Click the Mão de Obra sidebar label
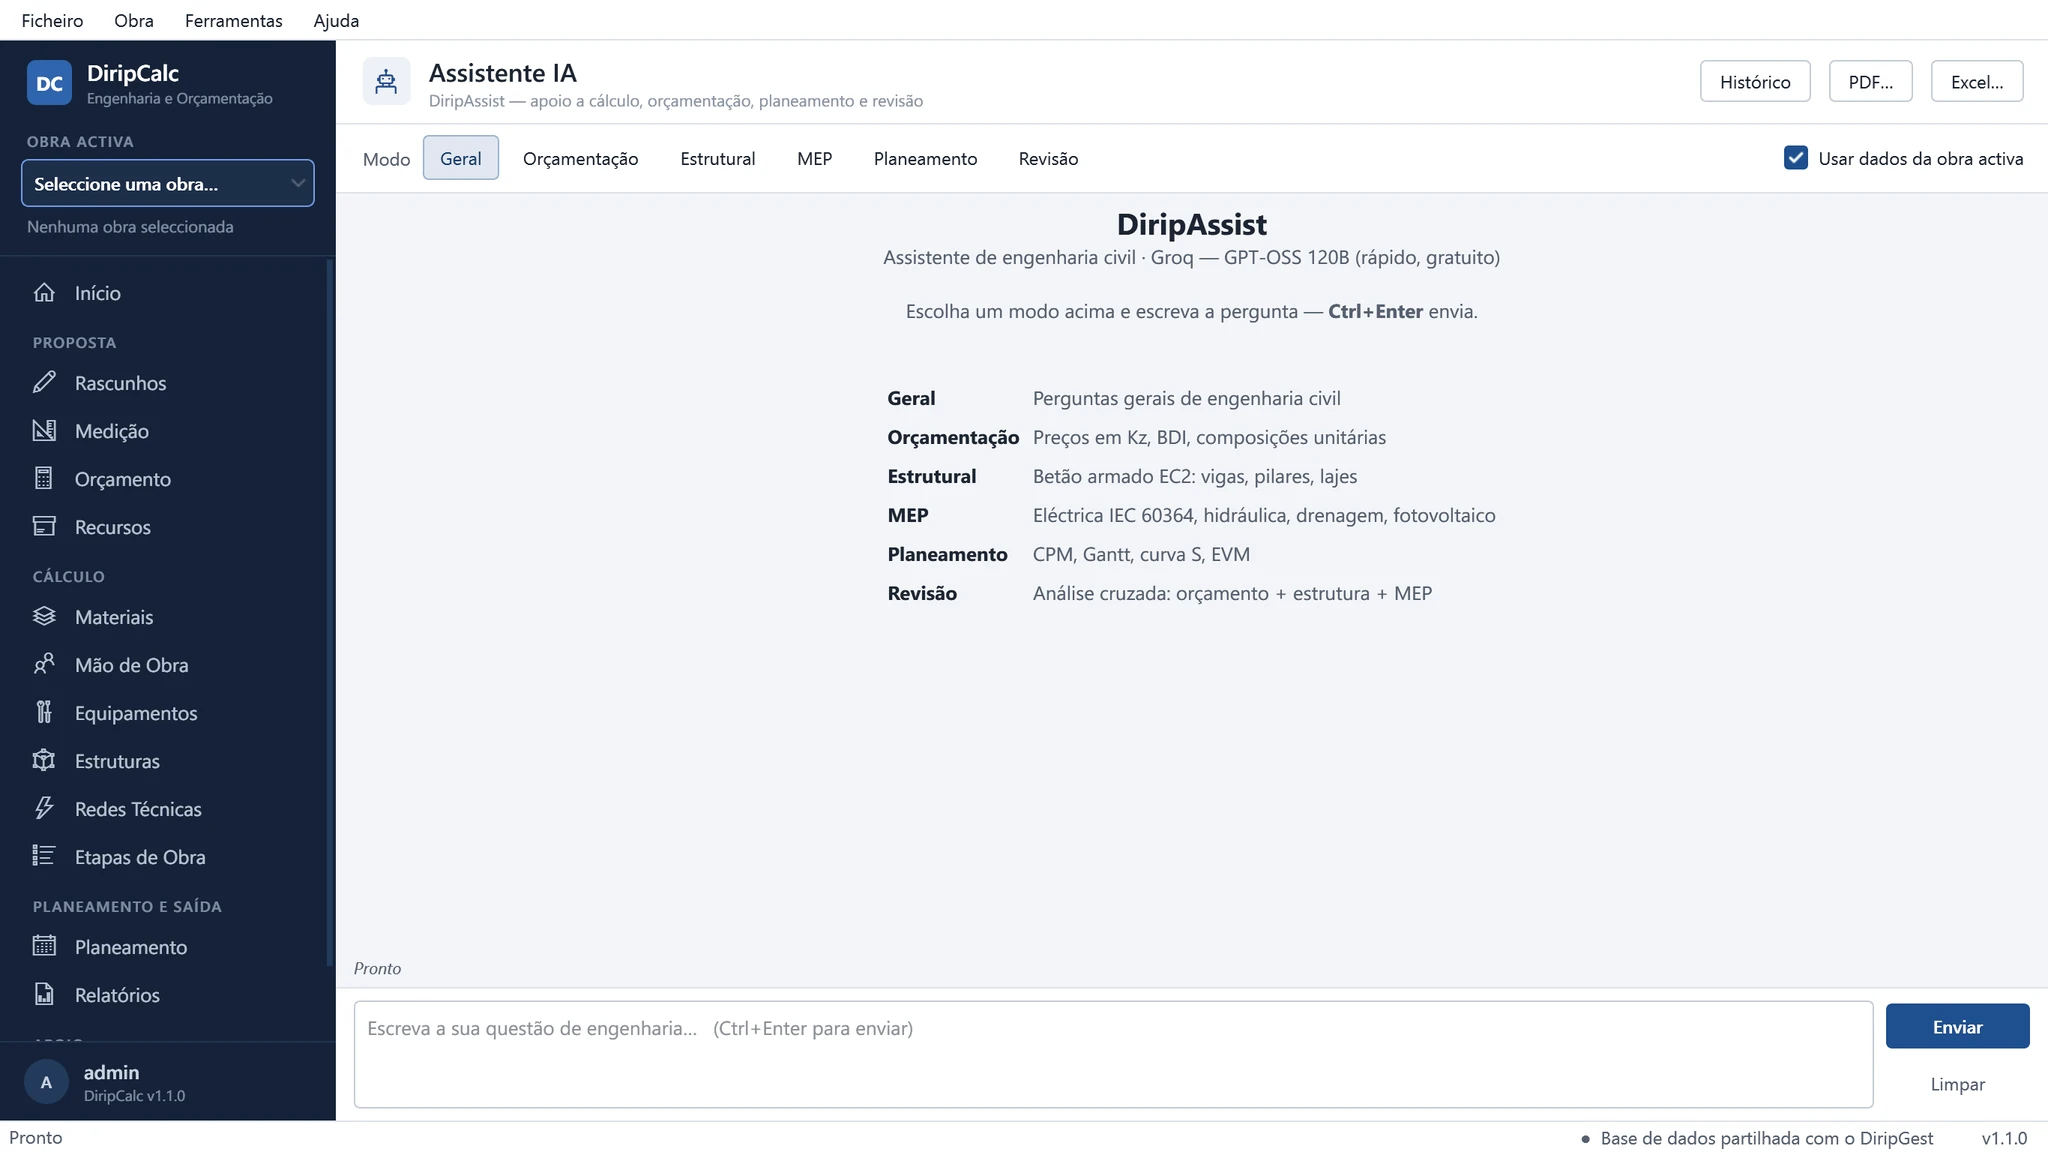 (131, 665)
